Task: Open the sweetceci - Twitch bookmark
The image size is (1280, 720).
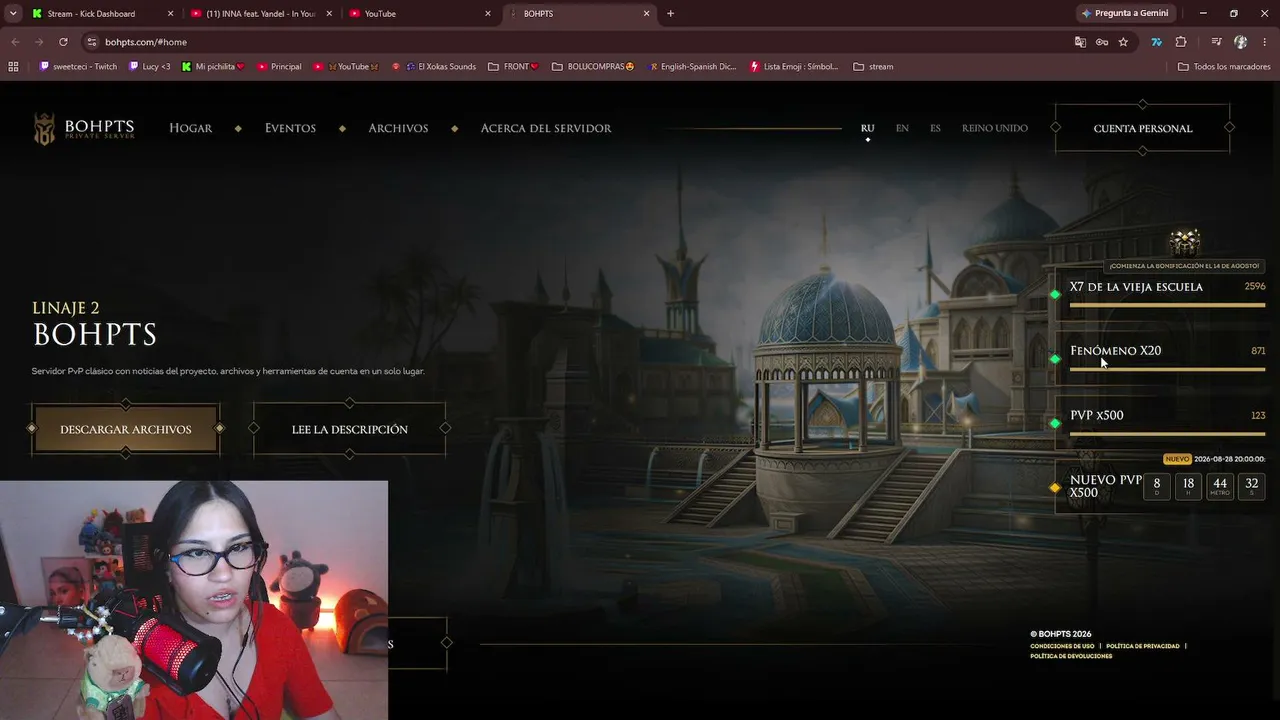Action: (x=78, y=67)
